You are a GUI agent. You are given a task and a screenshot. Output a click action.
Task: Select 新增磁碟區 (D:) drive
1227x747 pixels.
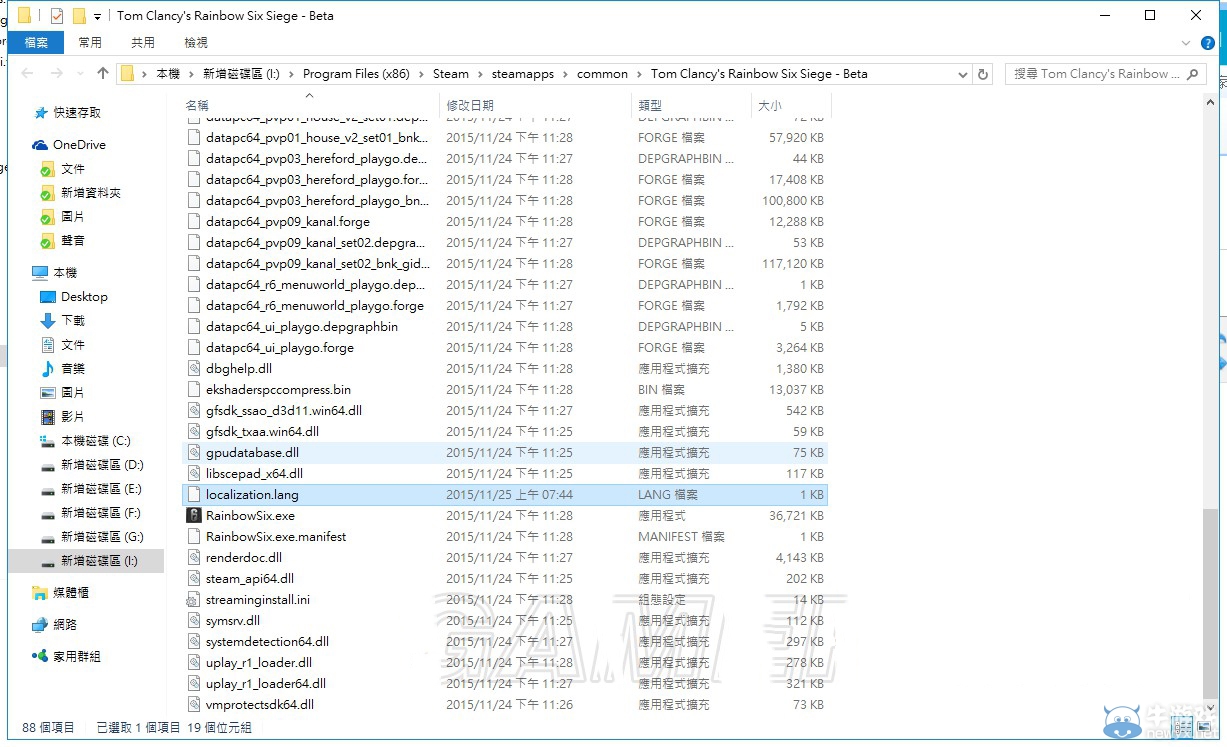click(102, 465)
